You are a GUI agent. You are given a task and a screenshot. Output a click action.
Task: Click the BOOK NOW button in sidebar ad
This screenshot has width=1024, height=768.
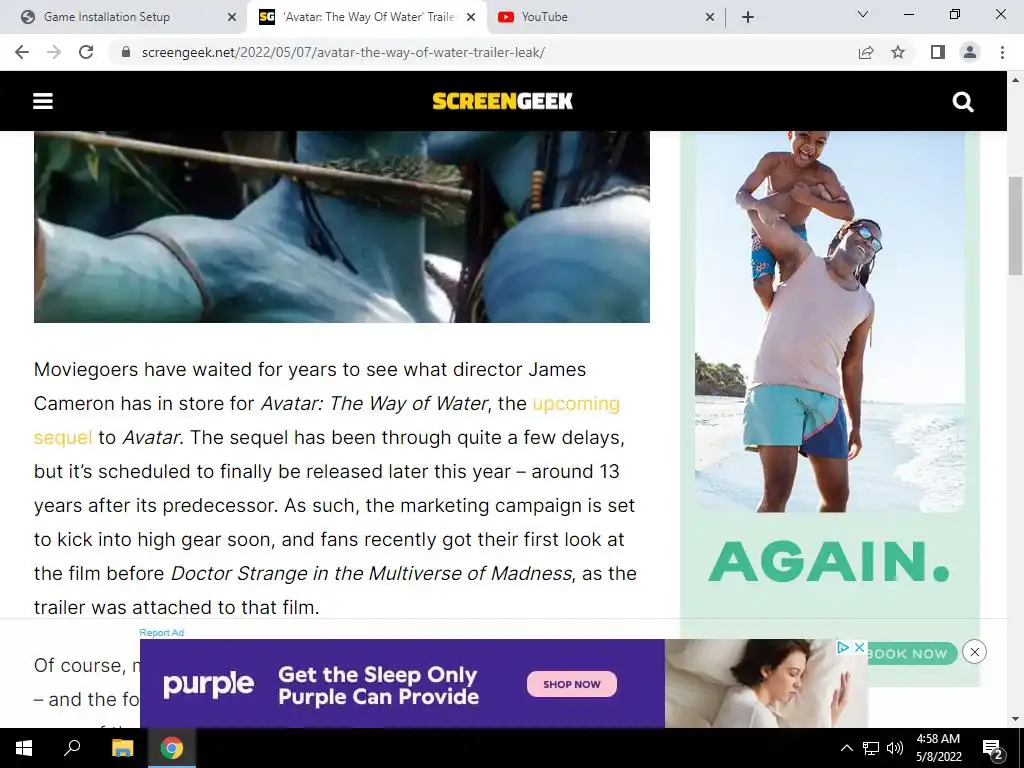(x=911, y=653)
